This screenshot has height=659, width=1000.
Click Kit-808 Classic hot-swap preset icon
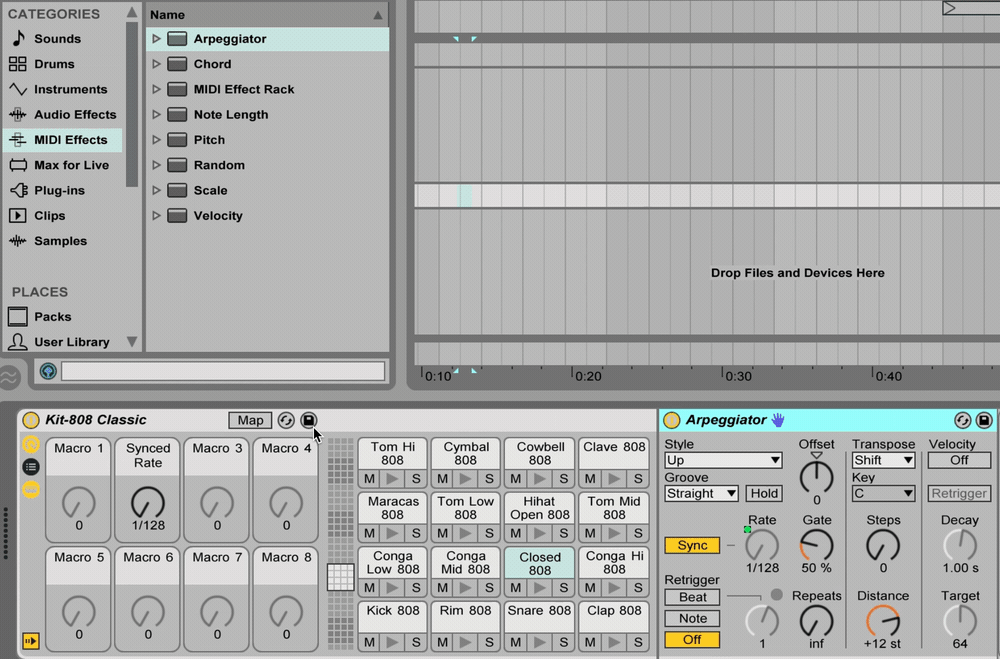(x=286, y=420)
